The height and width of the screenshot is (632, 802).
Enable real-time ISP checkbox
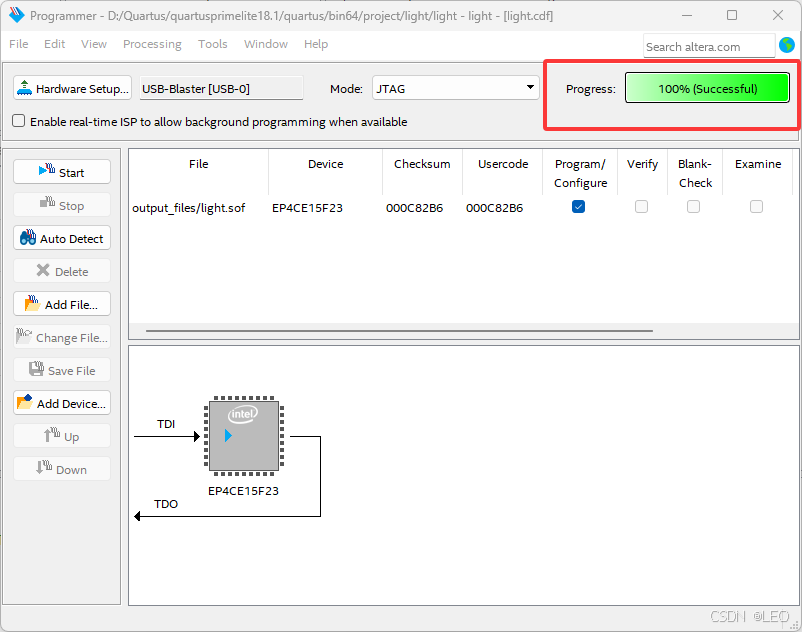[x=18, y=121]
